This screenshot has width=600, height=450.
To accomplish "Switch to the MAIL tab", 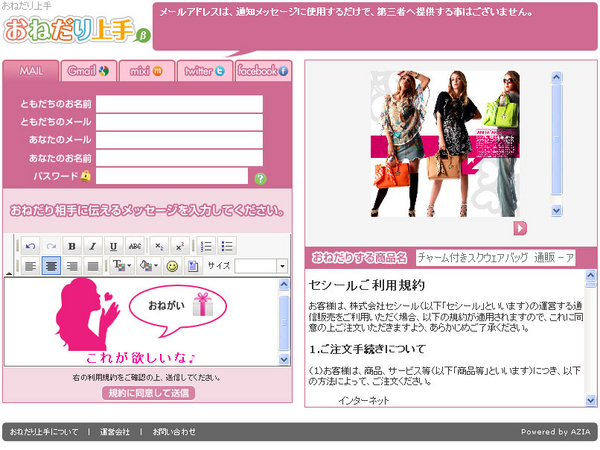I will click(31, 71).
